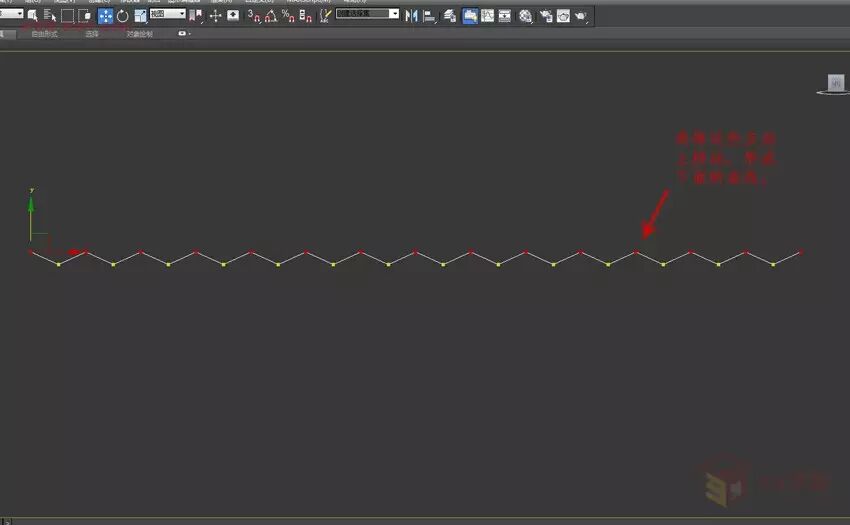Screen dimensions: 850x525
Task: Toggle Keyboard Shortcut Override icon
Action: (233, 16)
